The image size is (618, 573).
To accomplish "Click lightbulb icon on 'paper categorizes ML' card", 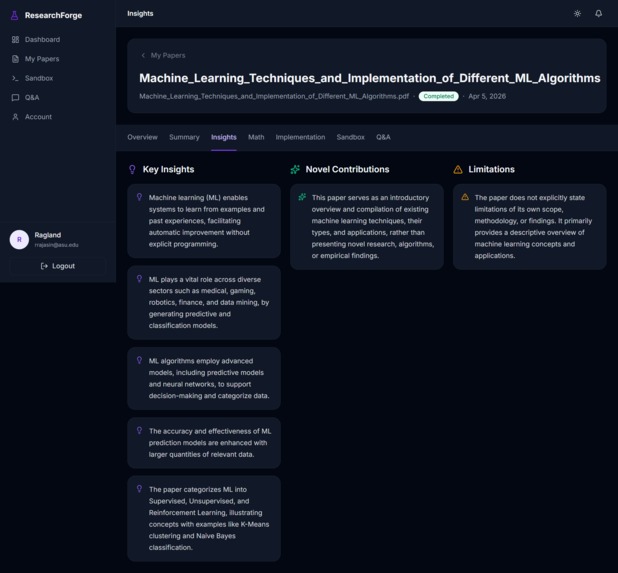I will click(x=139, y=489).
